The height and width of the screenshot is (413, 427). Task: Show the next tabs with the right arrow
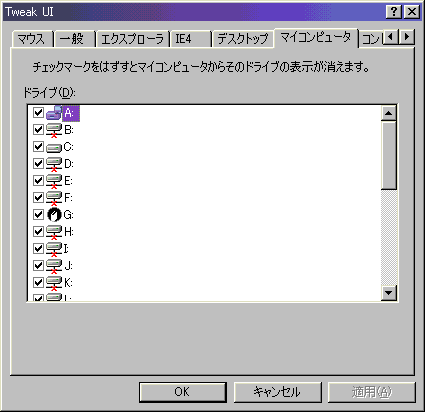(x=407, y=37)
